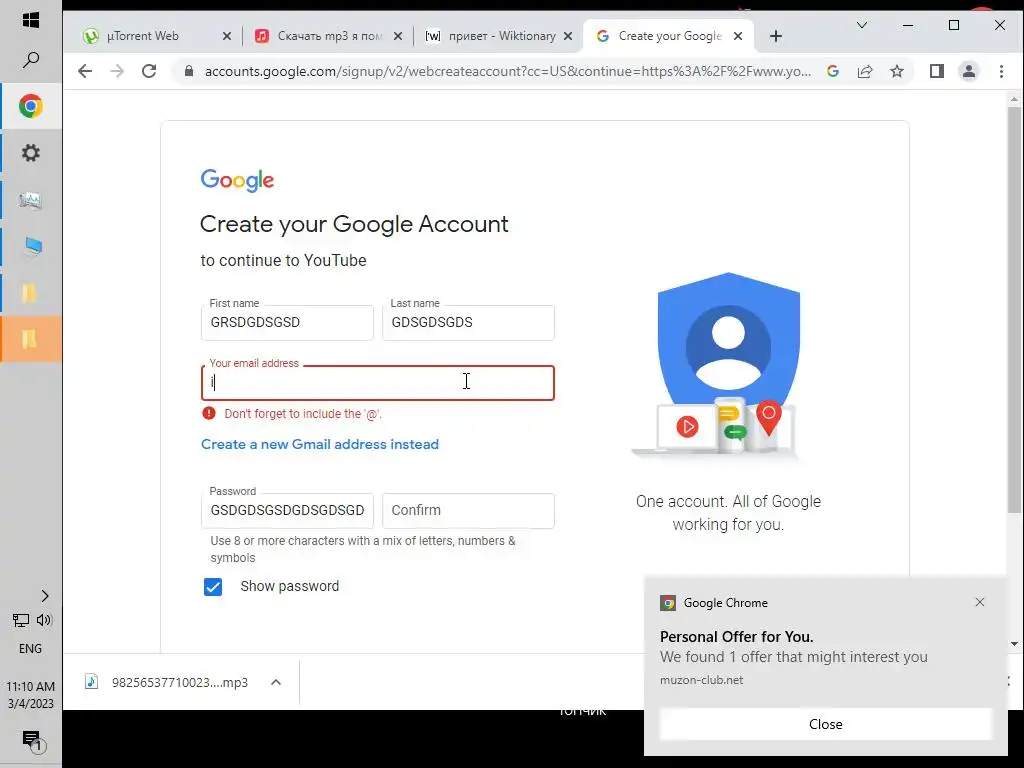Open tab search dropdown chevron
1024x768 pixels.
[x=862, y=25]
